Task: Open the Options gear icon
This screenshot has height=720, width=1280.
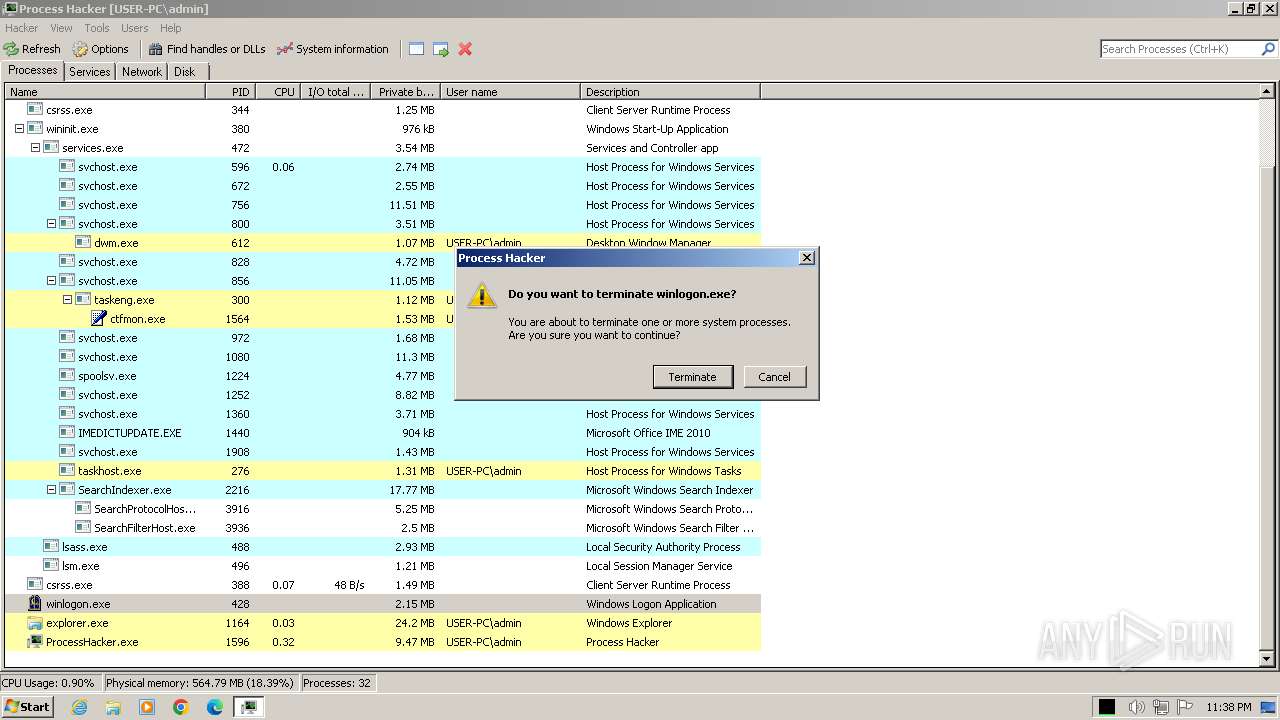Action: click(80, 49)
